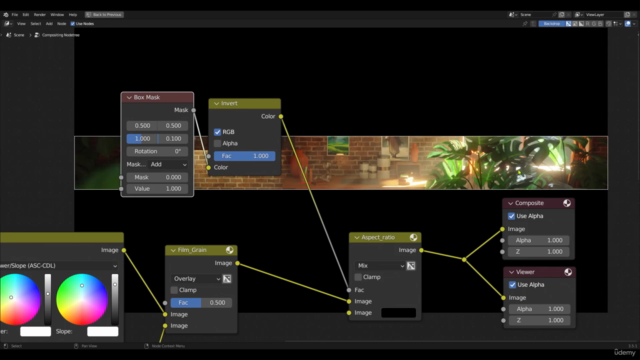Click the overlay toggle icon in header
Screen dimensions: 640x360
point(628,24)
